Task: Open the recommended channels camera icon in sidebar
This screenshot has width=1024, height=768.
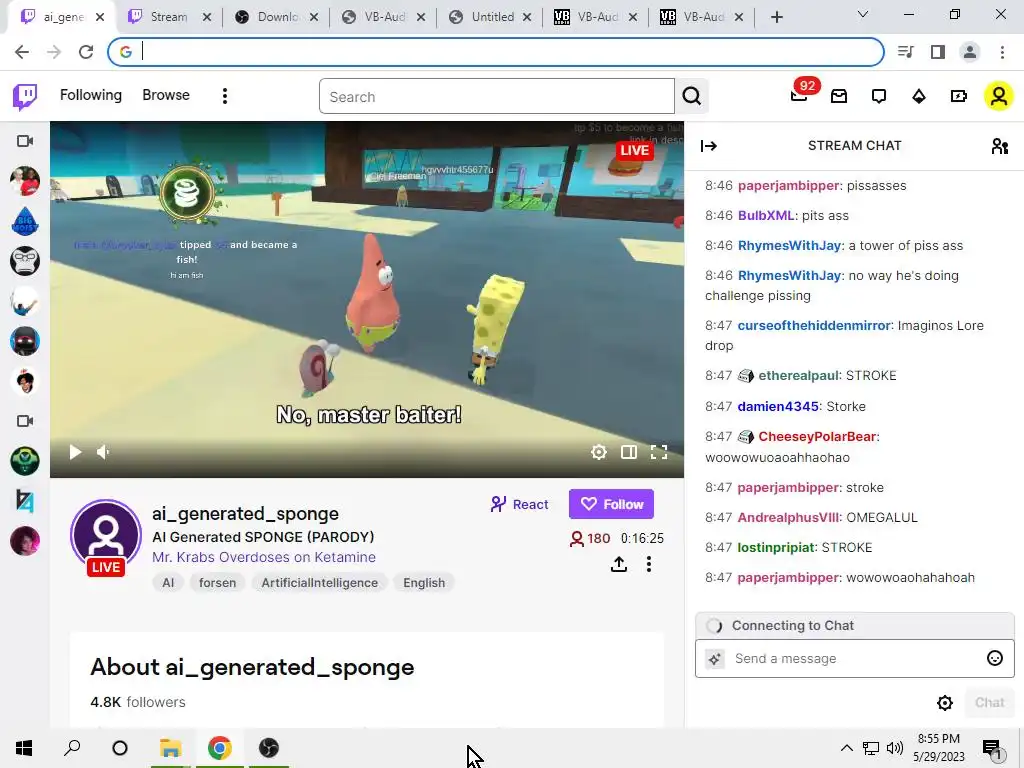Action: [25, 421]
